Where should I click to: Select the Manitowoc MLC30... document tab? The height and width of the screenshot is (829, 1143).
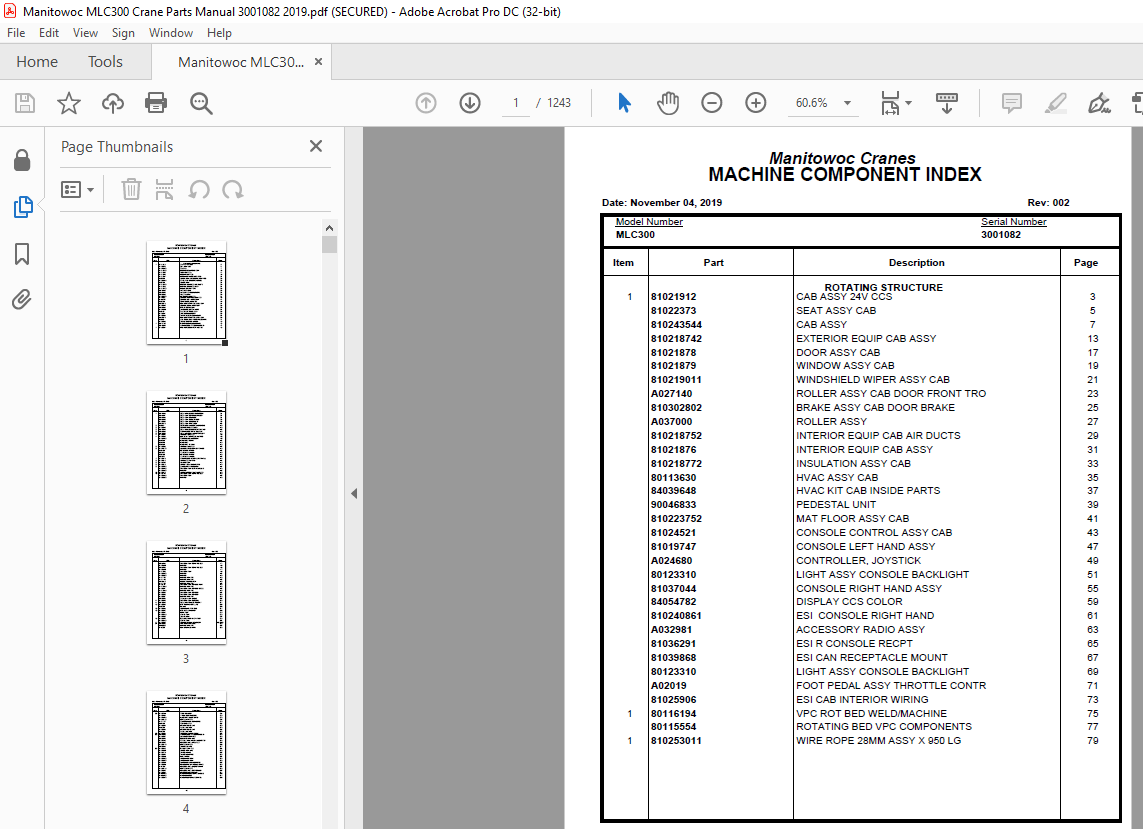tap(241, 62)
